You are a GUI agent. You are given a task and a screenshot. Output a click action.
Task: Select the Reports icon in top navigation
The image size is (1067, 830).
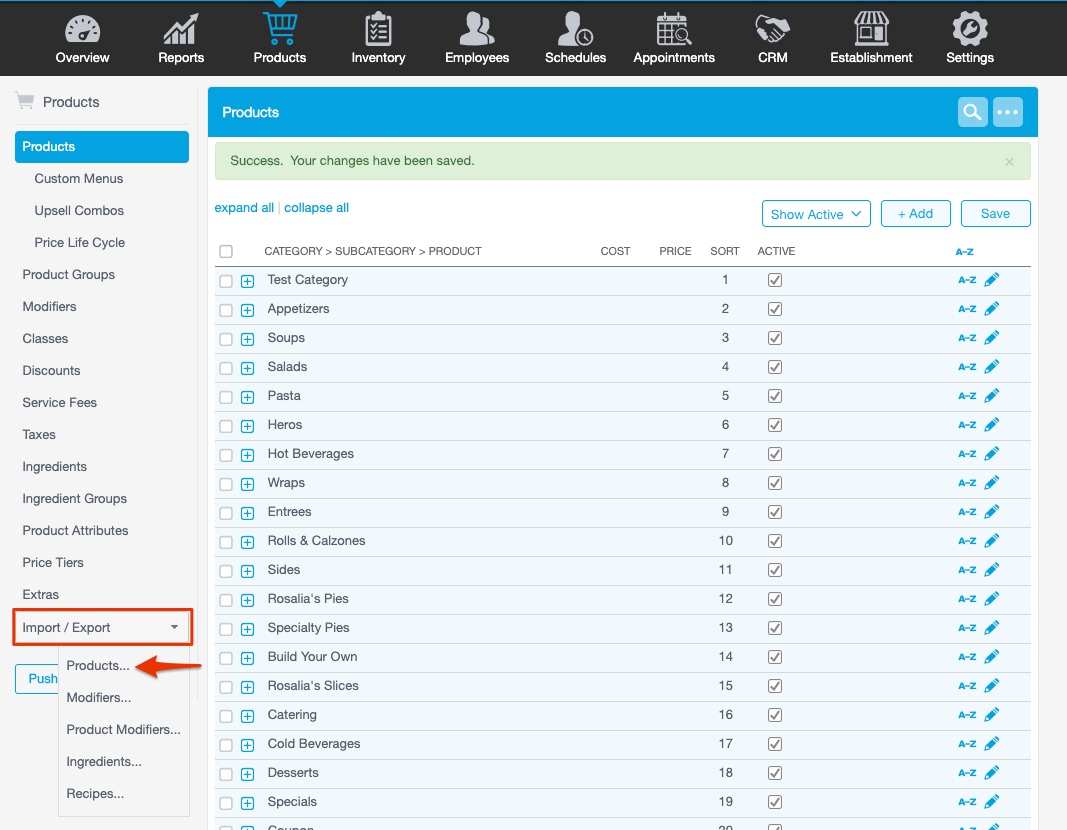(x=180, y=30)
